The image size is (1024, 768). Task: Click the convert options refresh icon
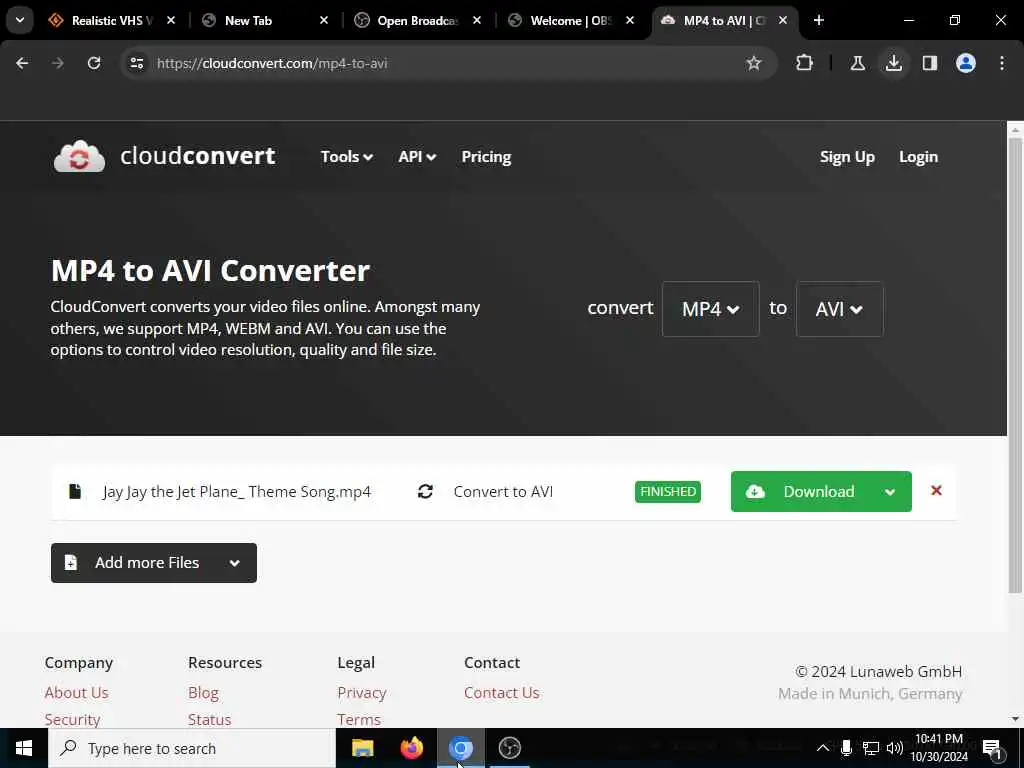point(425,491)
